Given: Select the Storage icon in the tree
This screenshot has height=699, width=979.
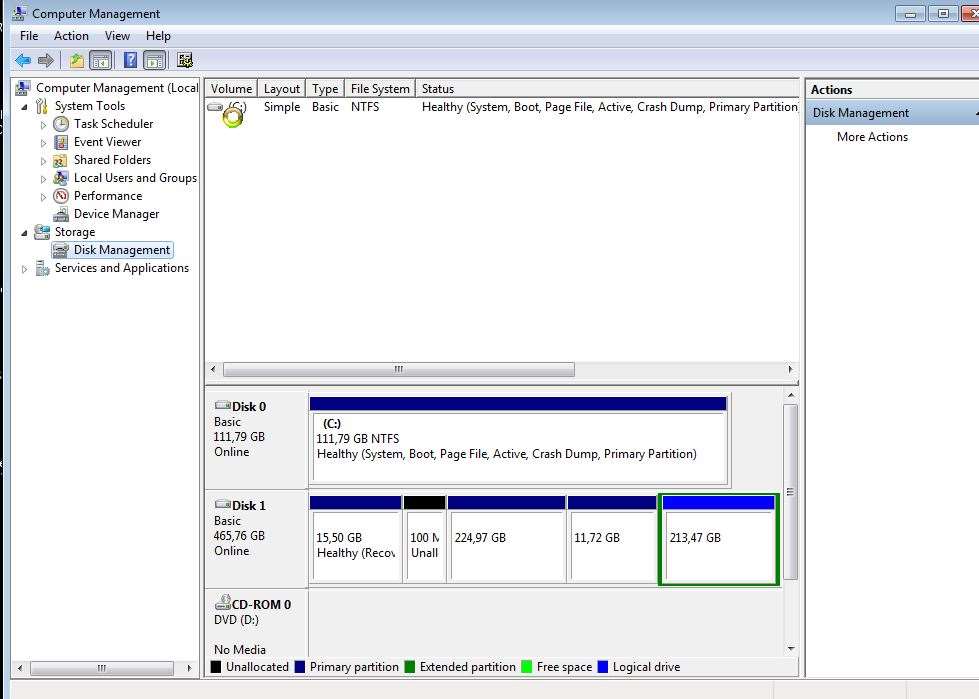Looking at the screenshot, I should [x=42, y=232].
